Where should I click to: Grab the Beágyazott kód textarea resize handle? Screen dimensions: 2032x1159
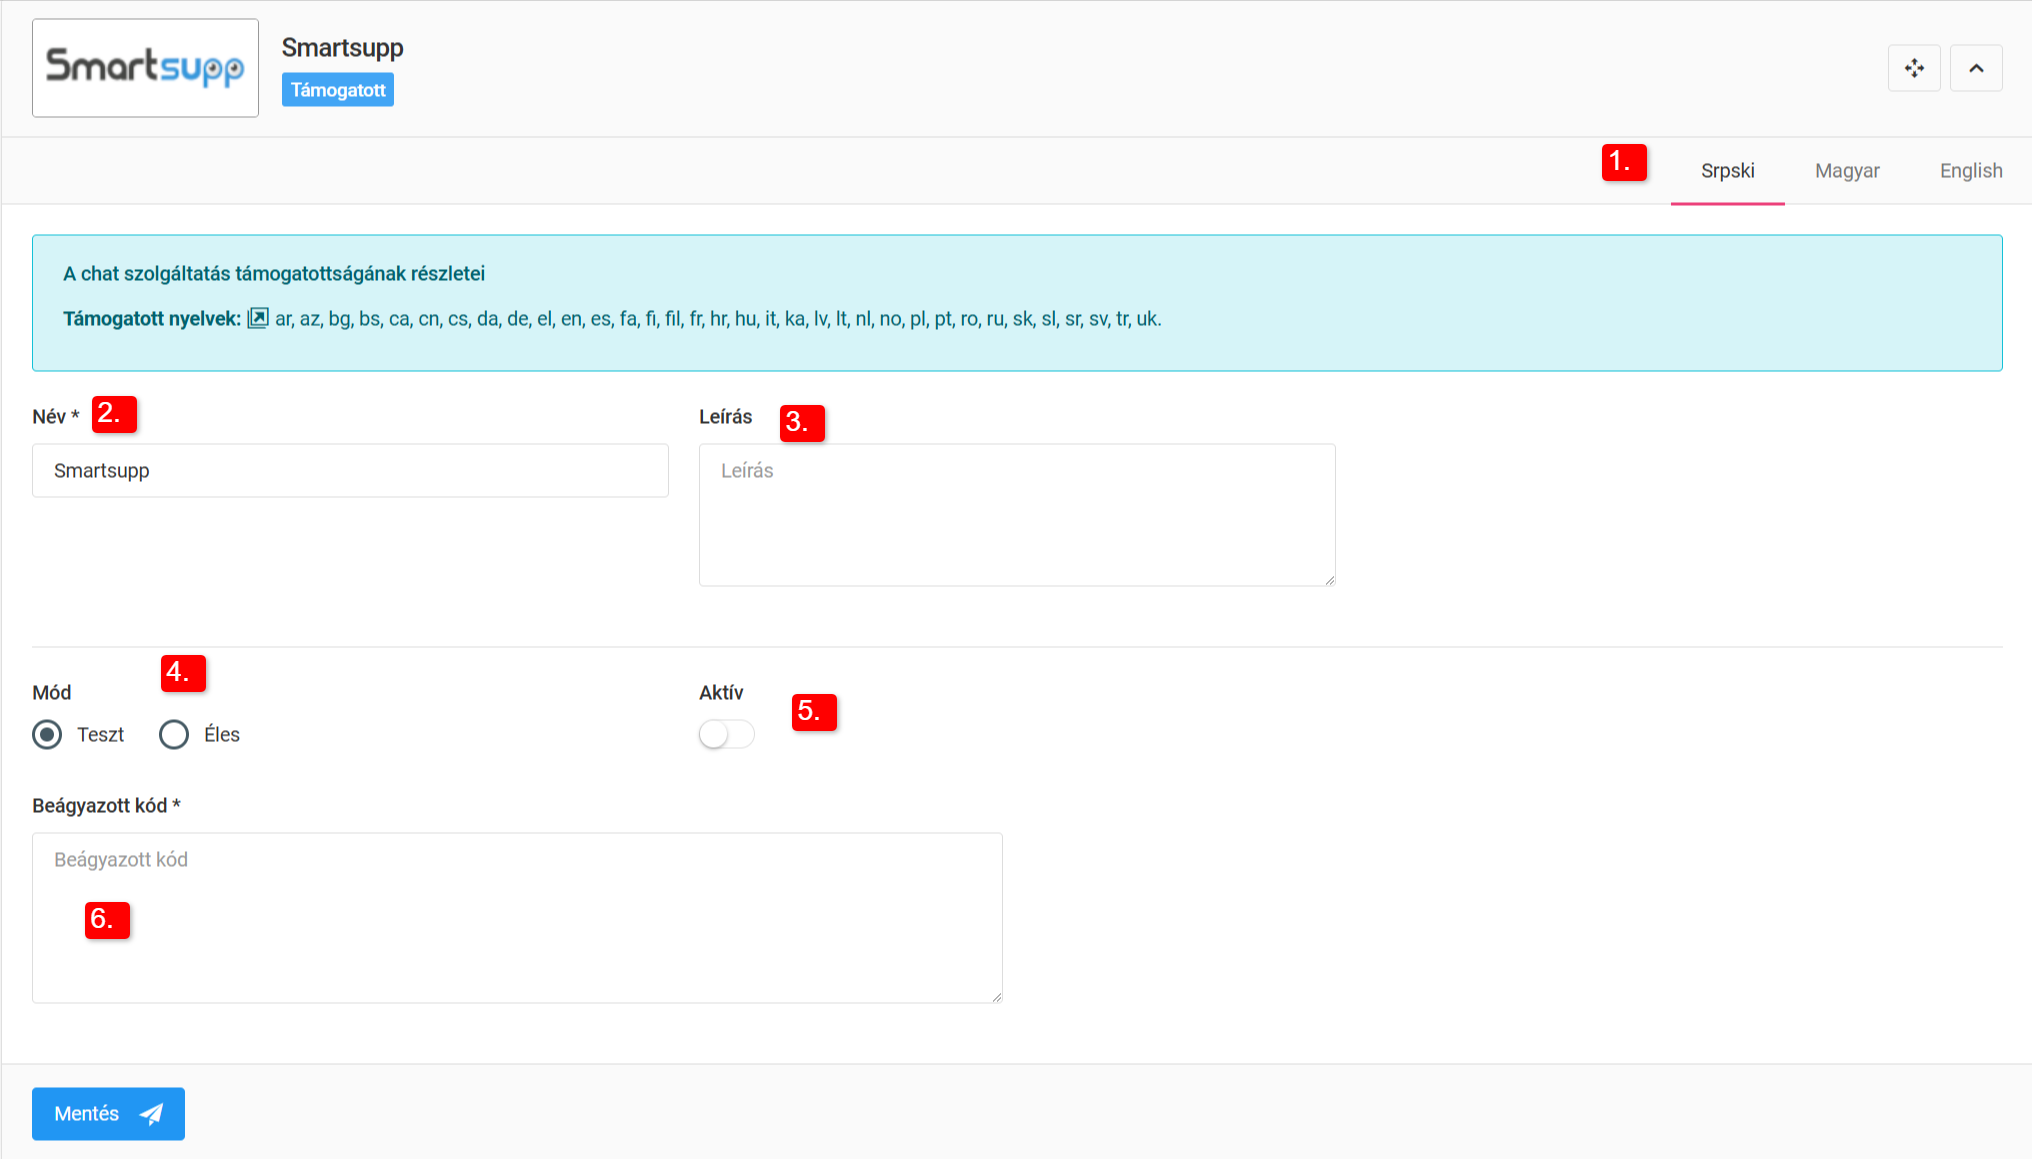[996, 997]
